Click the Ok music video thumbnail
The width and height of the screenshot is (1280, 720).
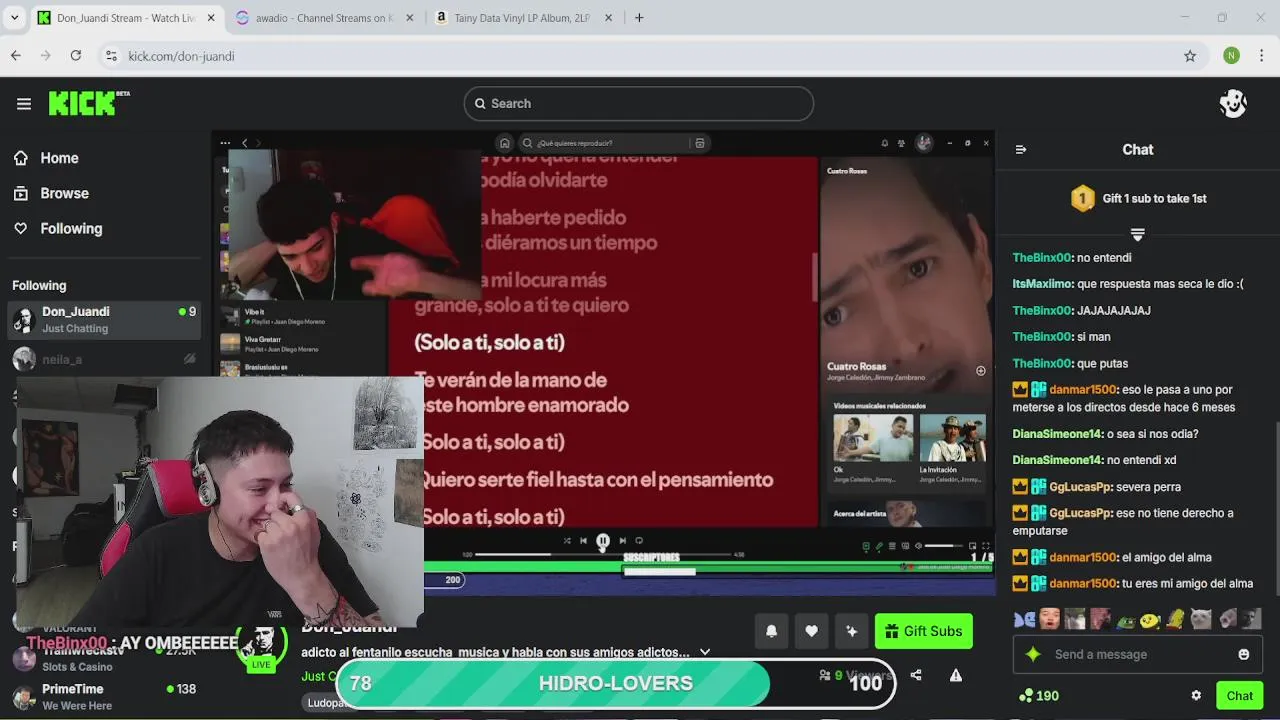(x=873, y=438)
